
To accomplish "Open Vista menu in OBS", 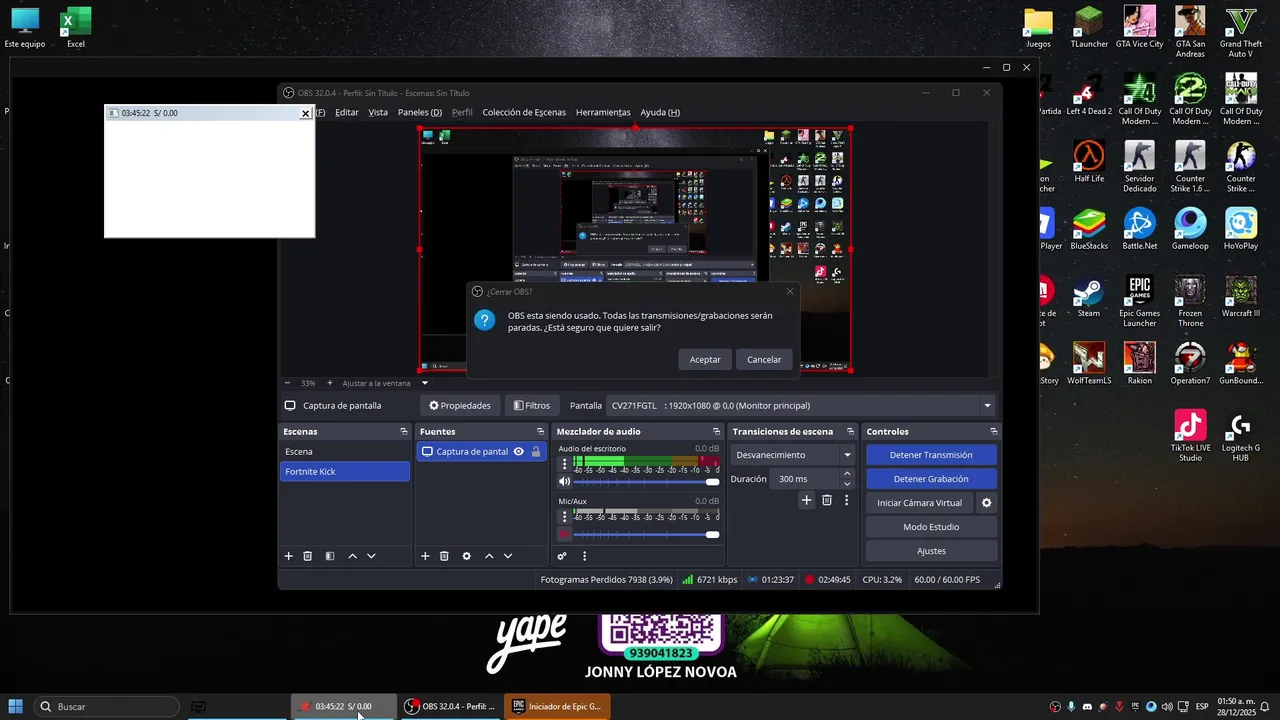I will 378,112.
